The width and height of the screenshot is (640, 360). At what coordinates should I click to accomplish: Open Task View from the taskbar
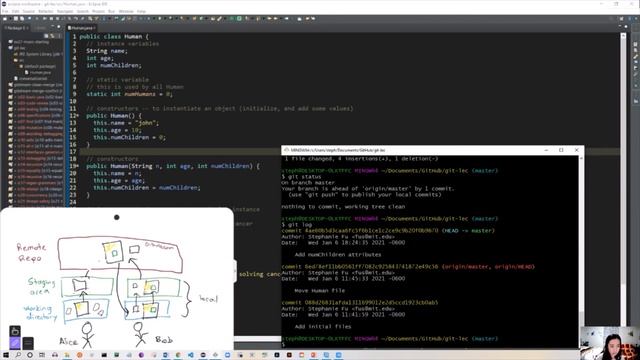coord(42,355)
